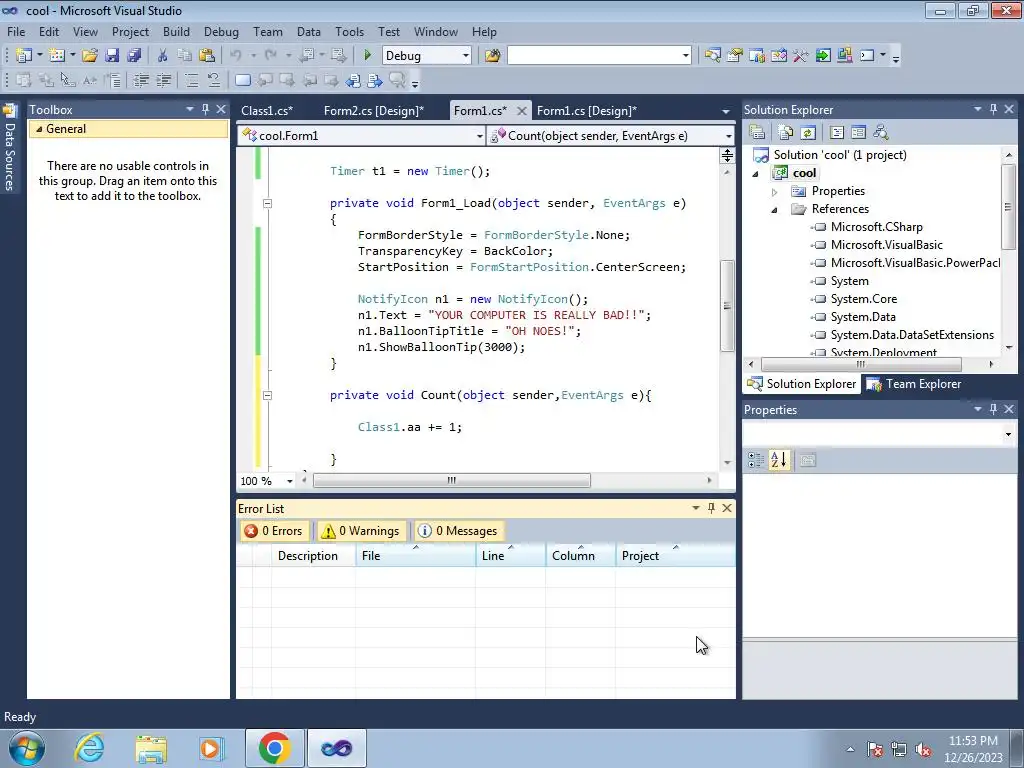The width and height of the screenshot is (1024, 768).
Task: Increase line indent icon
Action: coord(163,80)
